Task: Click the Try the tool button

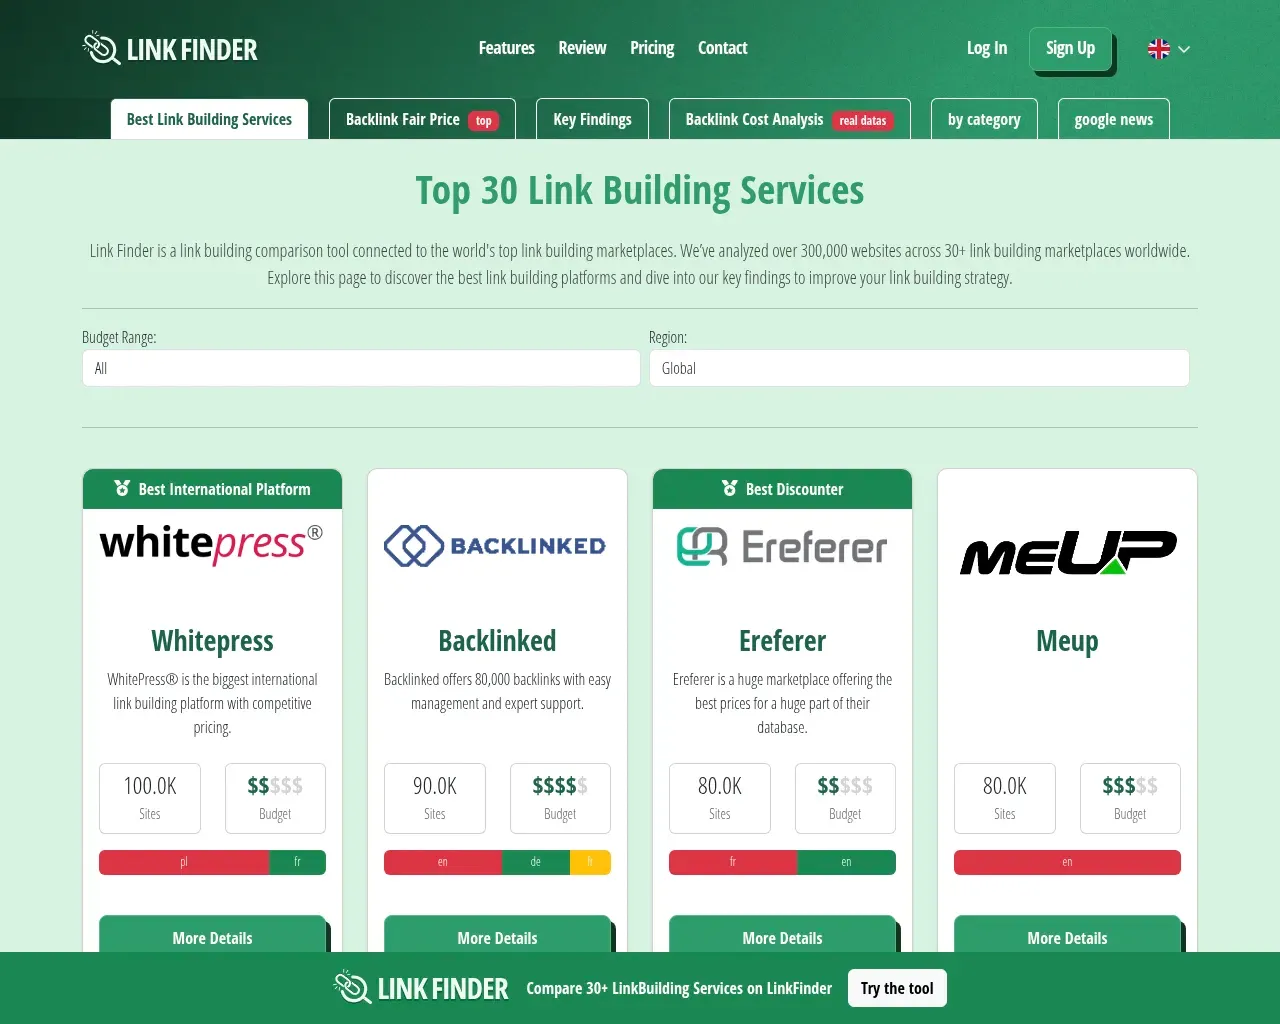Action: pyautogui.click(x=897, y=988)
